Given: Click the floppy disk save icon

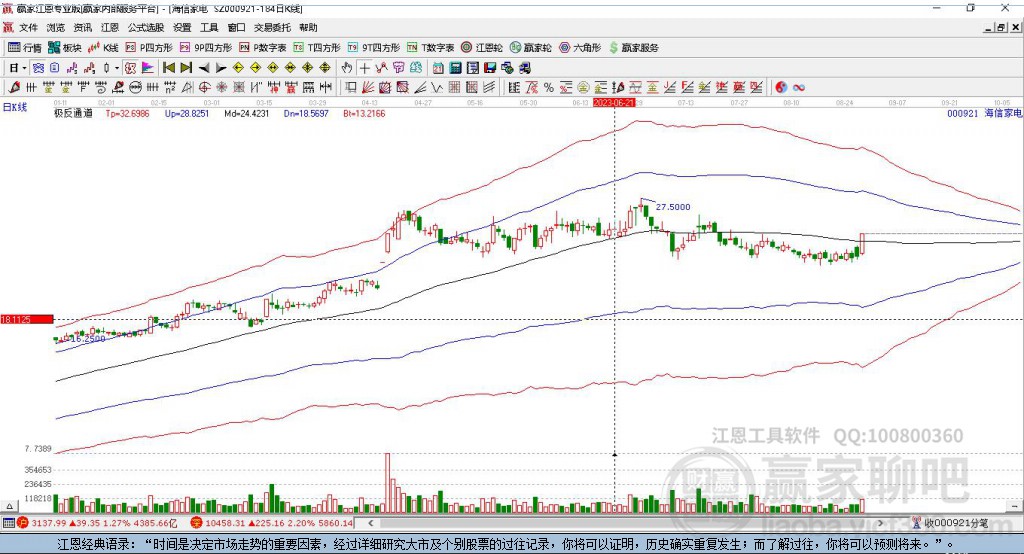Looking at the screenshot, I should point(490,68).
